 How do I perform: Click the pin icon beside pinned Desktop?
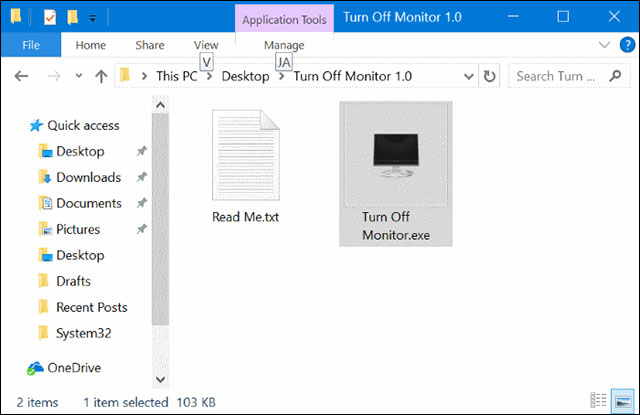tap(141, 151)
